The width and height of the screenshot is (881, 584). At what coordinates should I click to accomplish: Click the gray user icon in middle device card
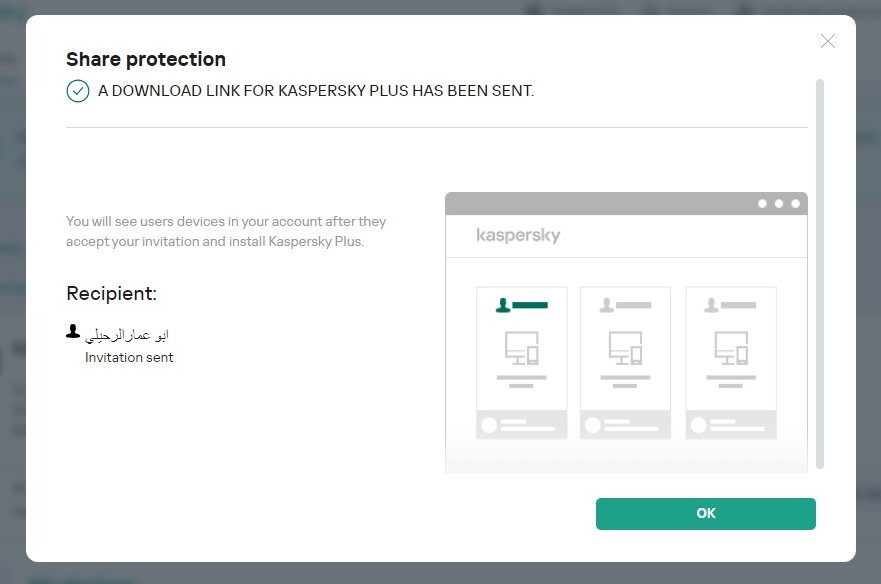coord(606,304)
